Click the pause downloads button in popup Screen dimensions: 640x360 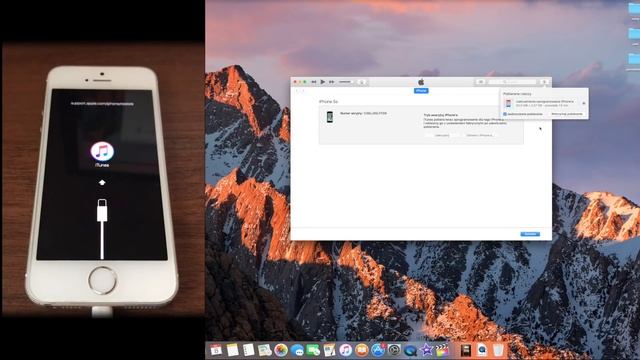[x=567, y=114]
